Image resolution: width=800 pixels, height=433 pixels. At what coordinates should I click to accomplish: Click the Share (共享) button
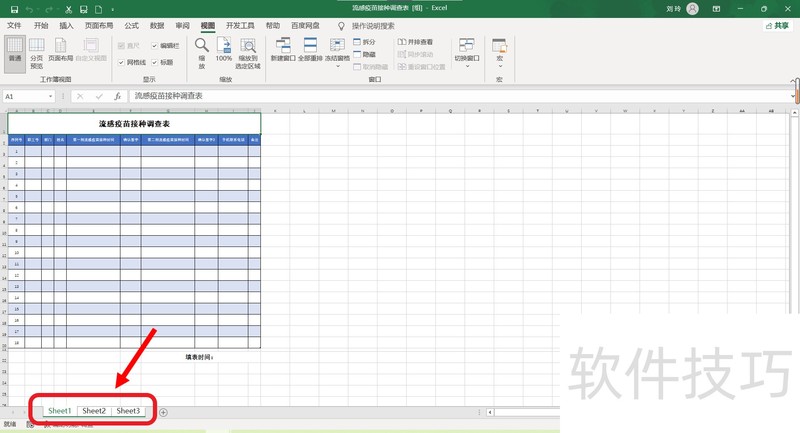click(x=776, y=25)
